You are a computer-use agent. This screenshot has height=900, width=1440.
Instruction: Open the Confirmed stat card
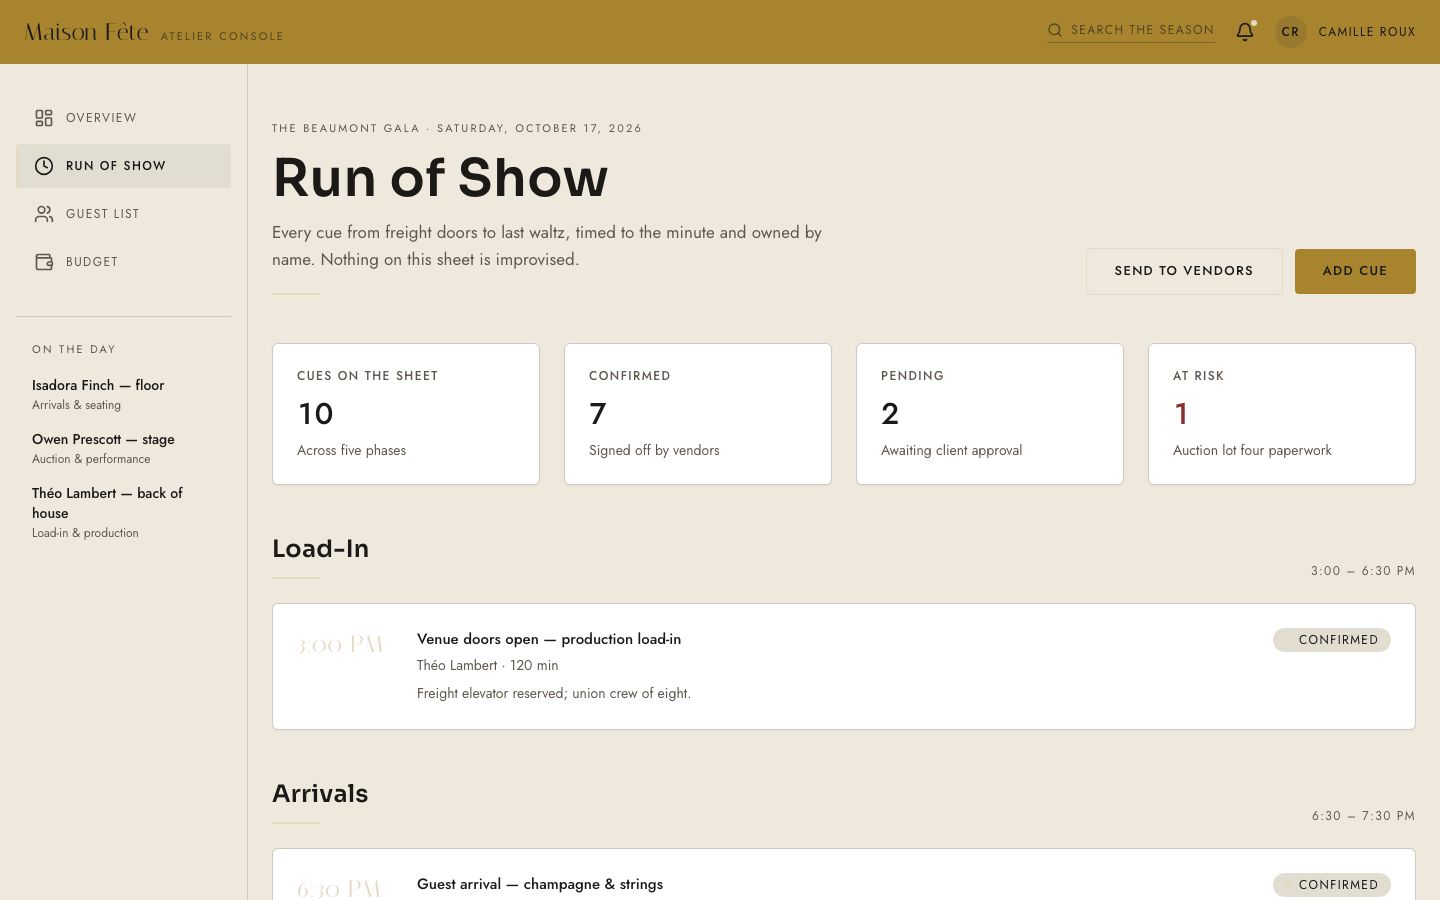coord(698,414)
